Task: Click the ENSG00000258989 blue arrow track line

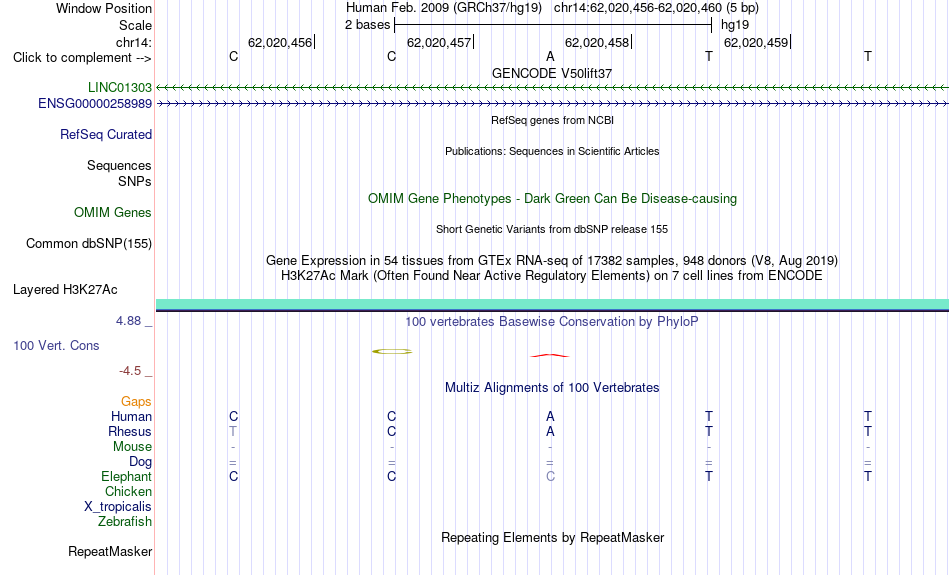Action: click(553, 104)
